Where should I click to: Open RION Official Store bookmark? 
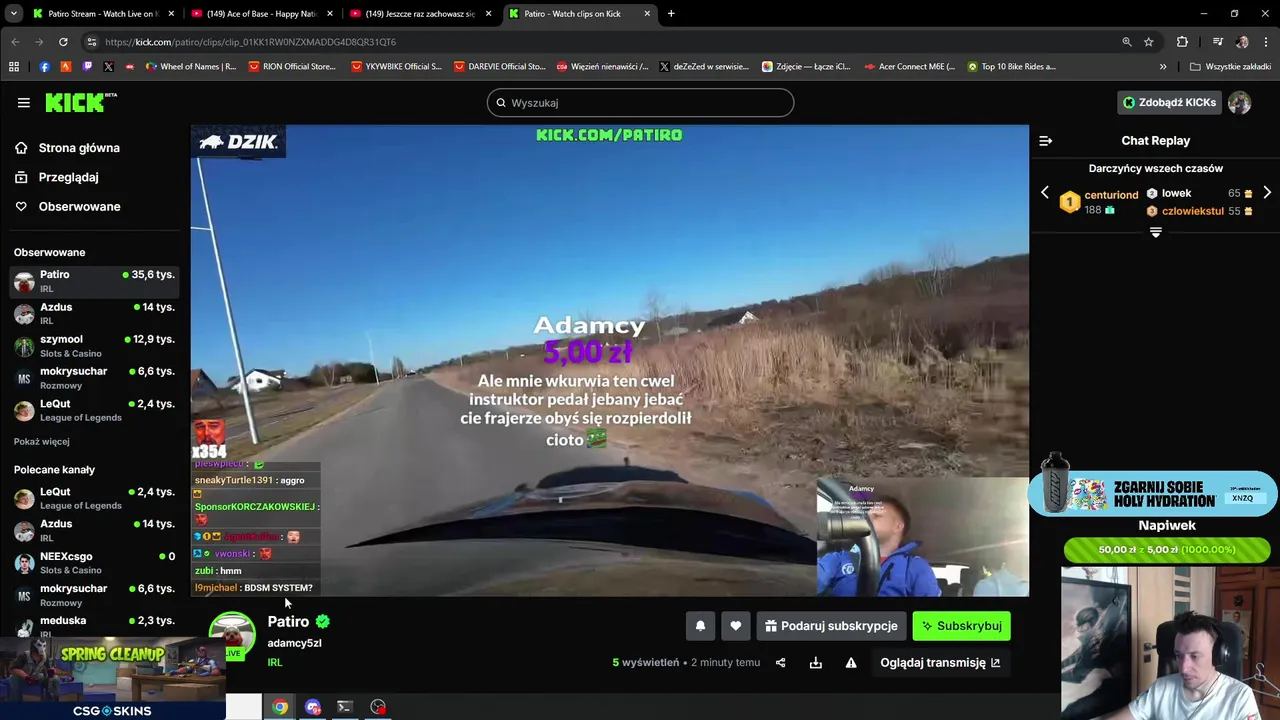[x=290, y=67]
